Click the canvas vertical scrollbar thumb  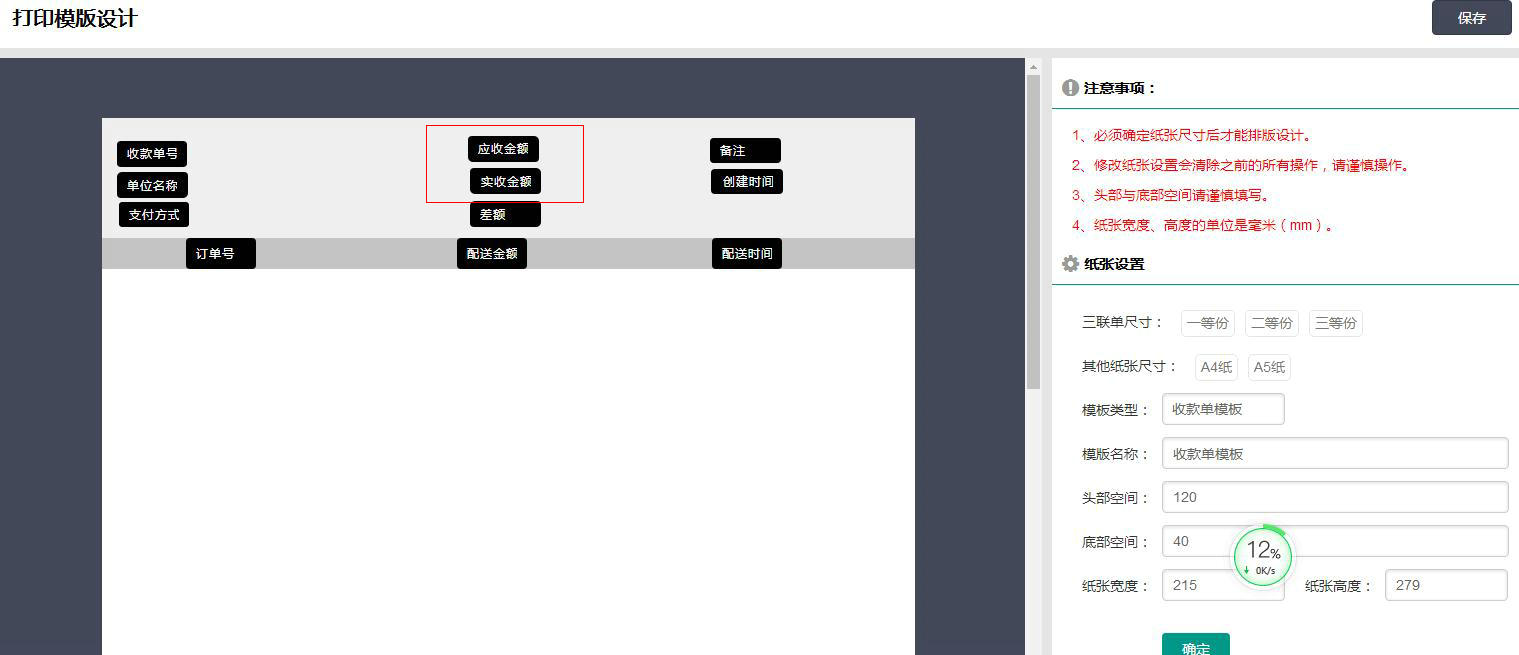tap(1033, 230)
